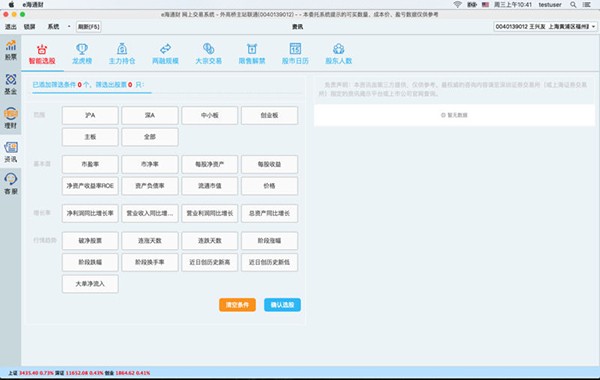600x380 pixels.
Task: Click the 上证 3435.40 index in status bar
Action: pyautogui.click(x=31, y=373)
